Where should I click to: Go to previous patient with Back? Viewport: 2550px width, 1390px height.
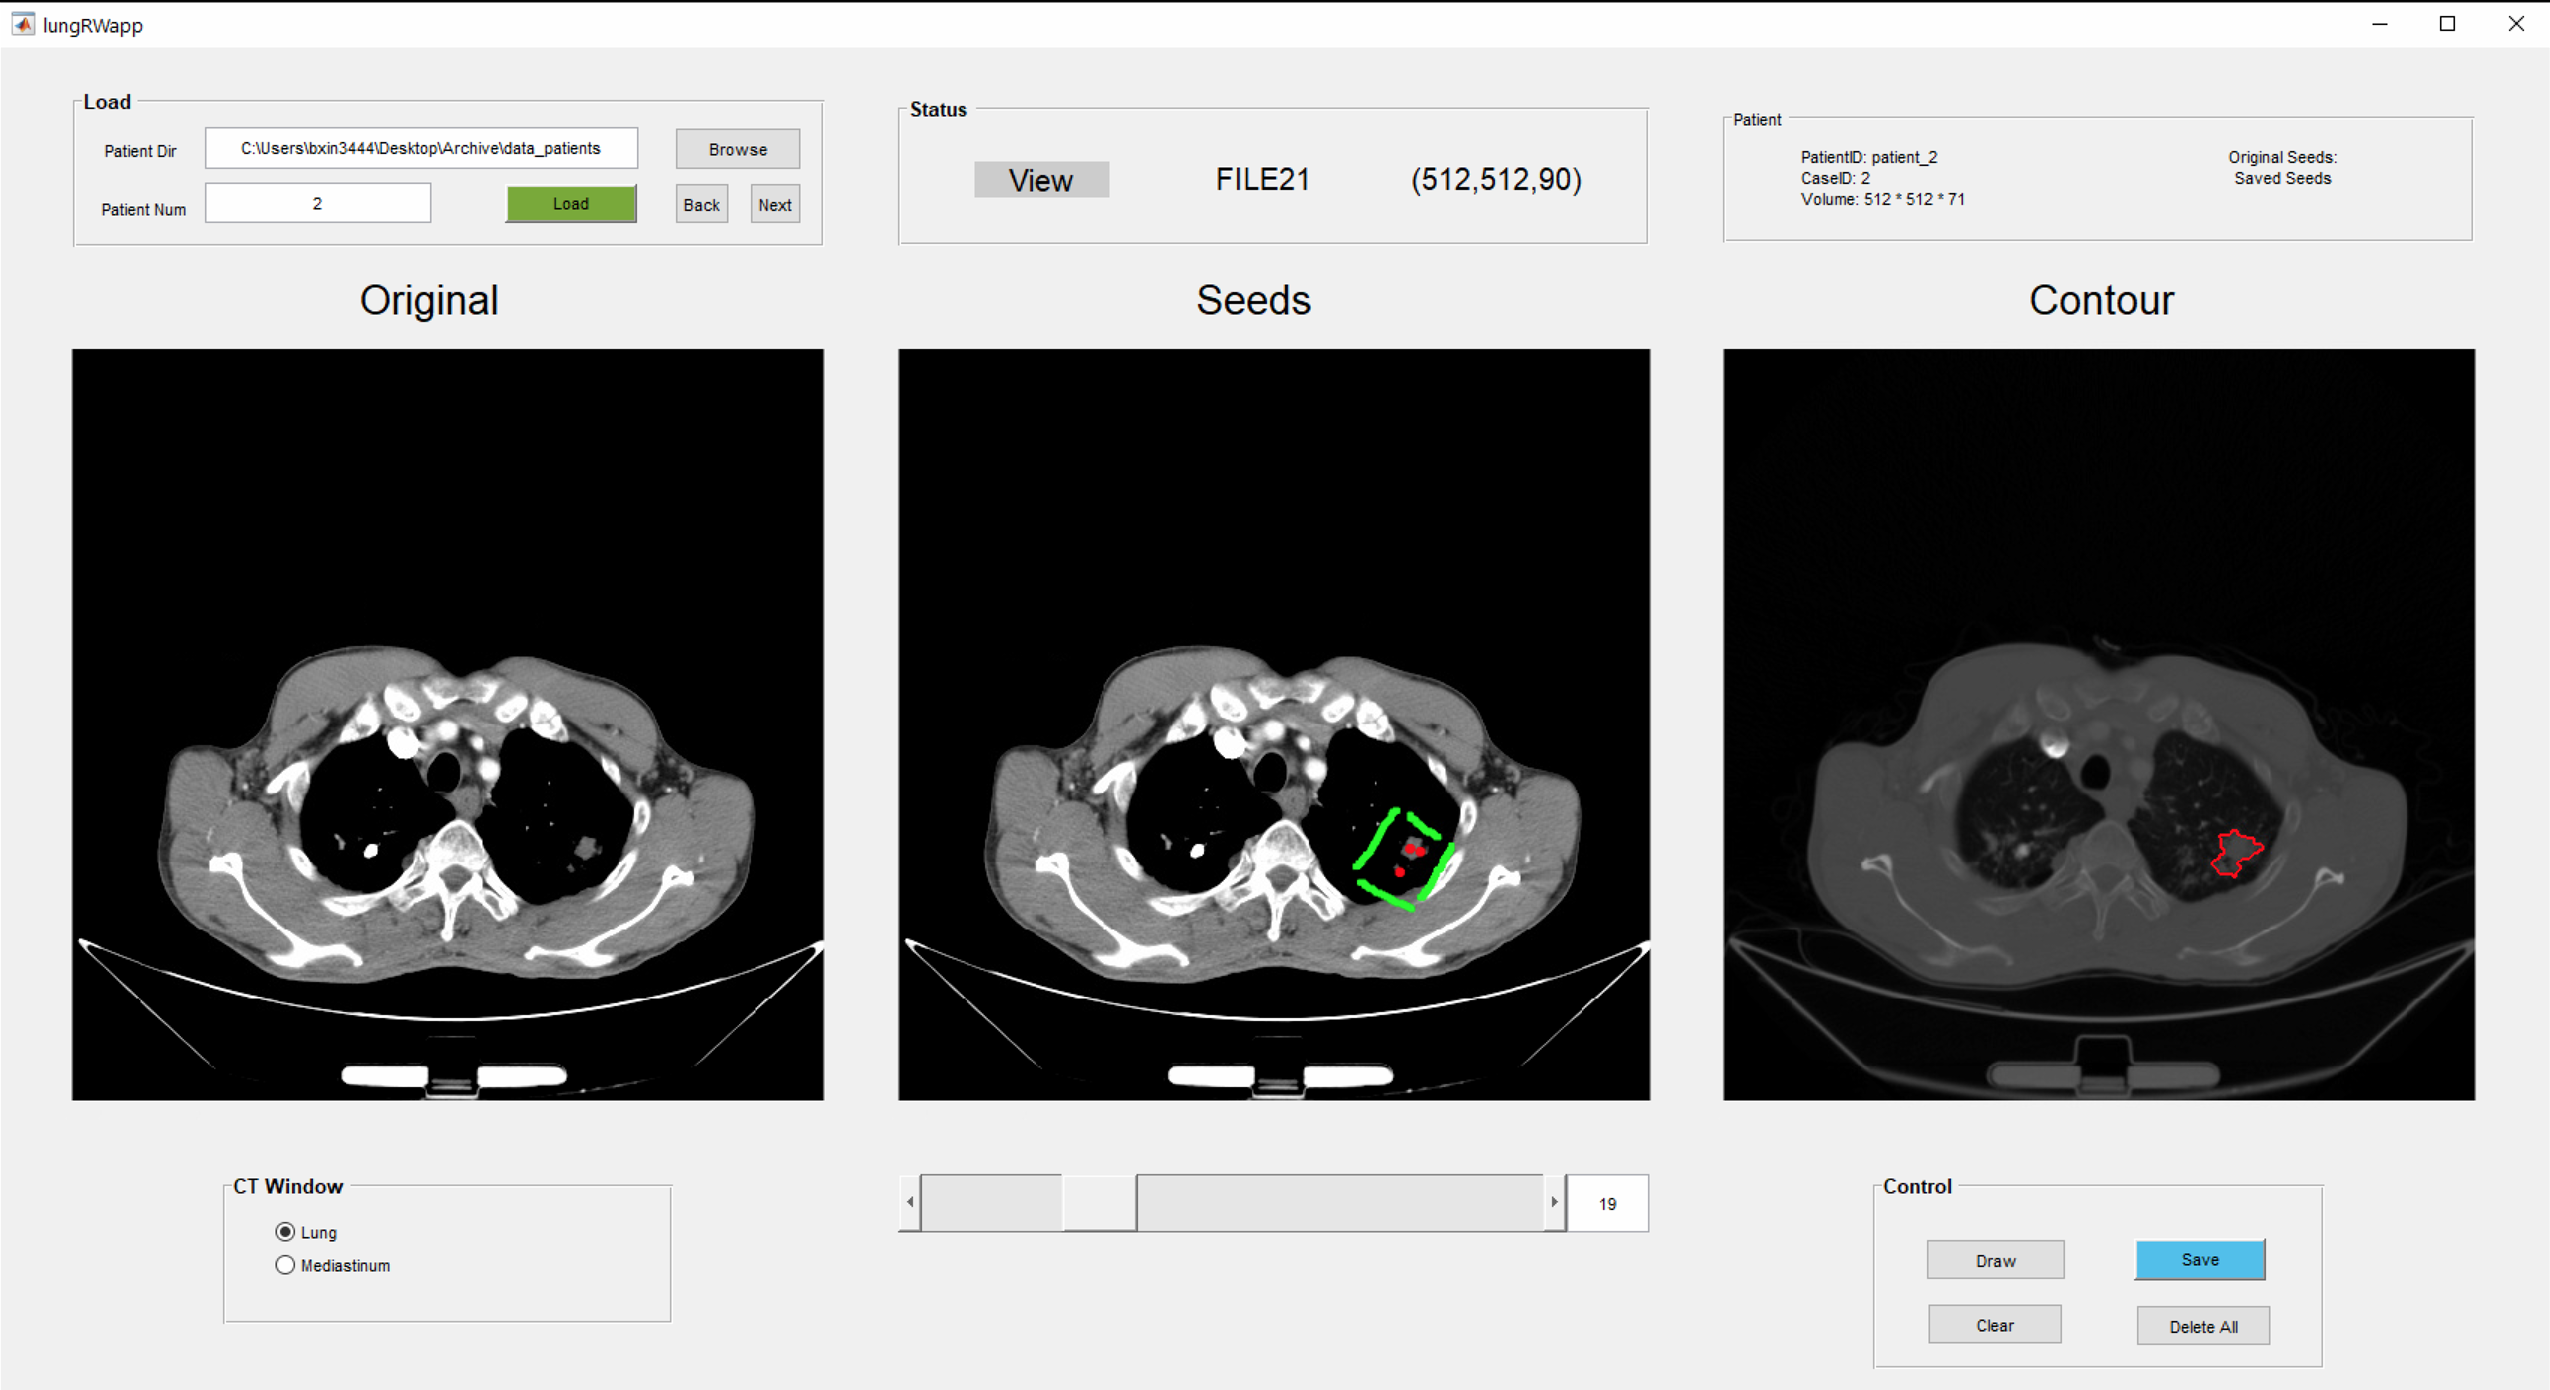pos(701,203)
